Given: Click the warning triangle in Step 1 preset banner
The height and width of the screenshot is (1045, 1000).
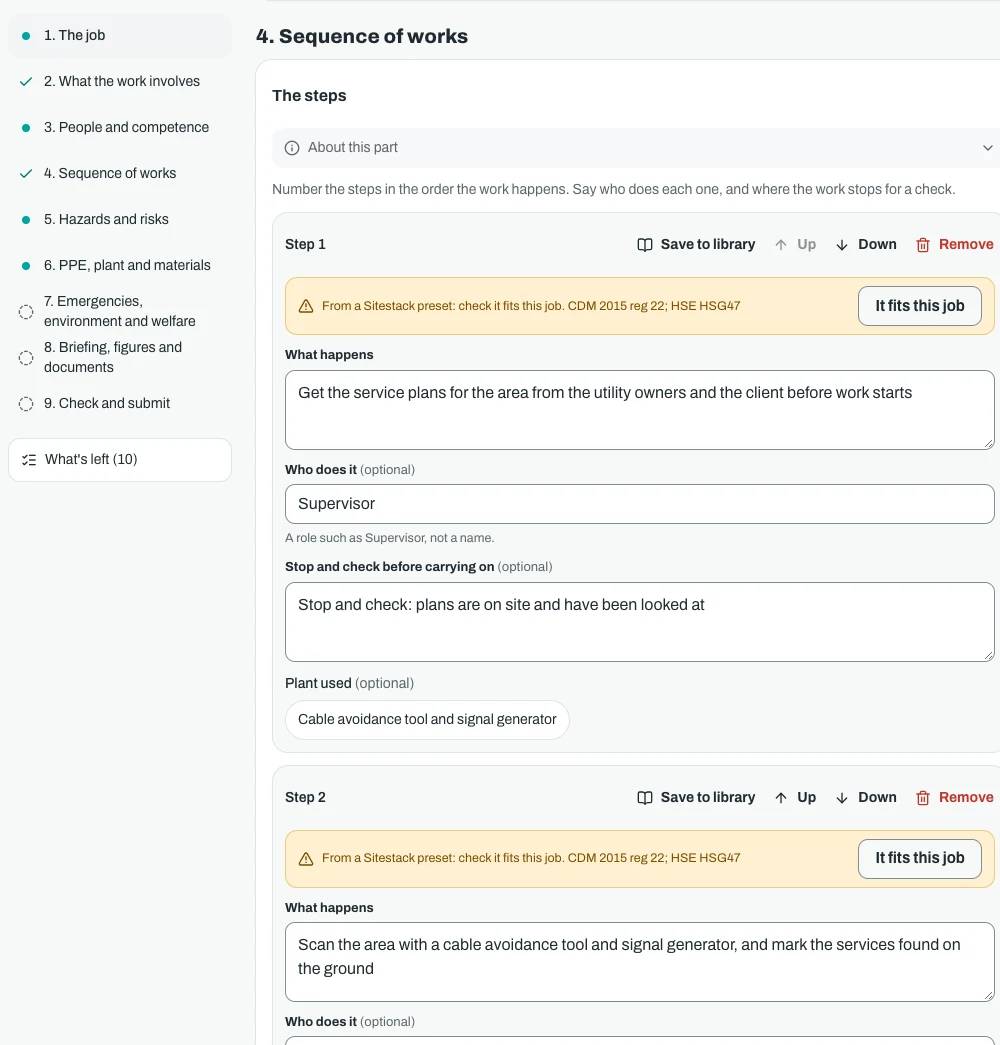Looking at the screenshot, I should point(306,306).
